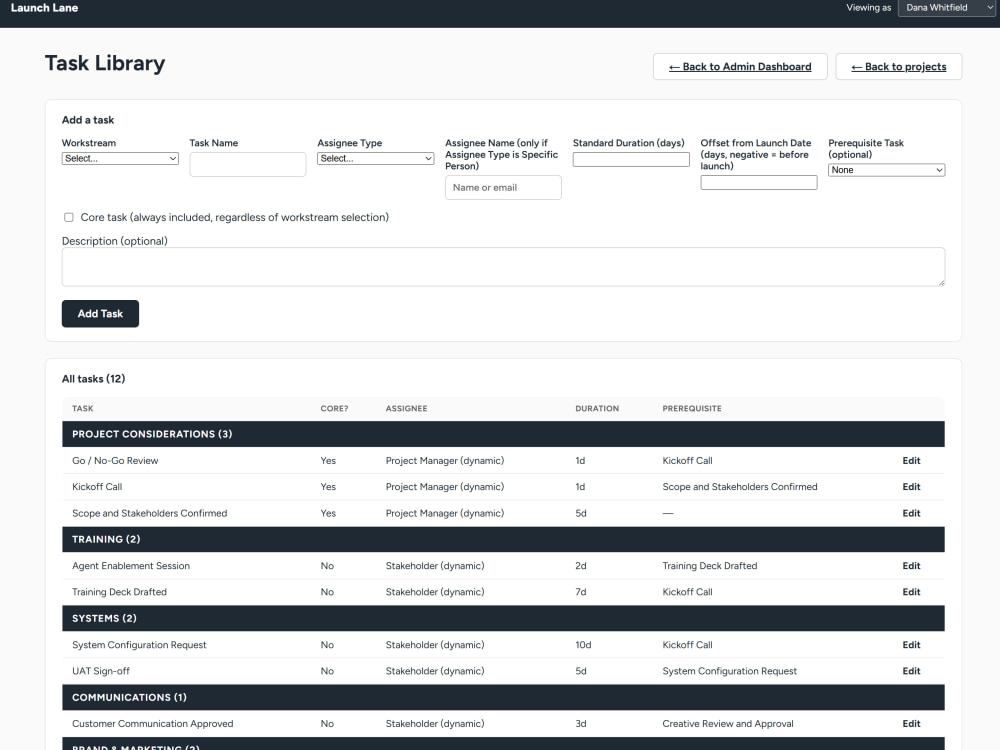
Task: Click the Launch Lane logo text
Action: 45,8
